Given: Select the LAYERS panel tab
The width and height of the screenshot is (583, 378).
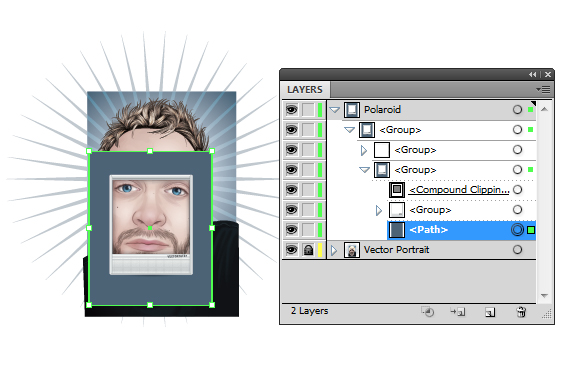Looking at the screenshot, I should point(305,90).
